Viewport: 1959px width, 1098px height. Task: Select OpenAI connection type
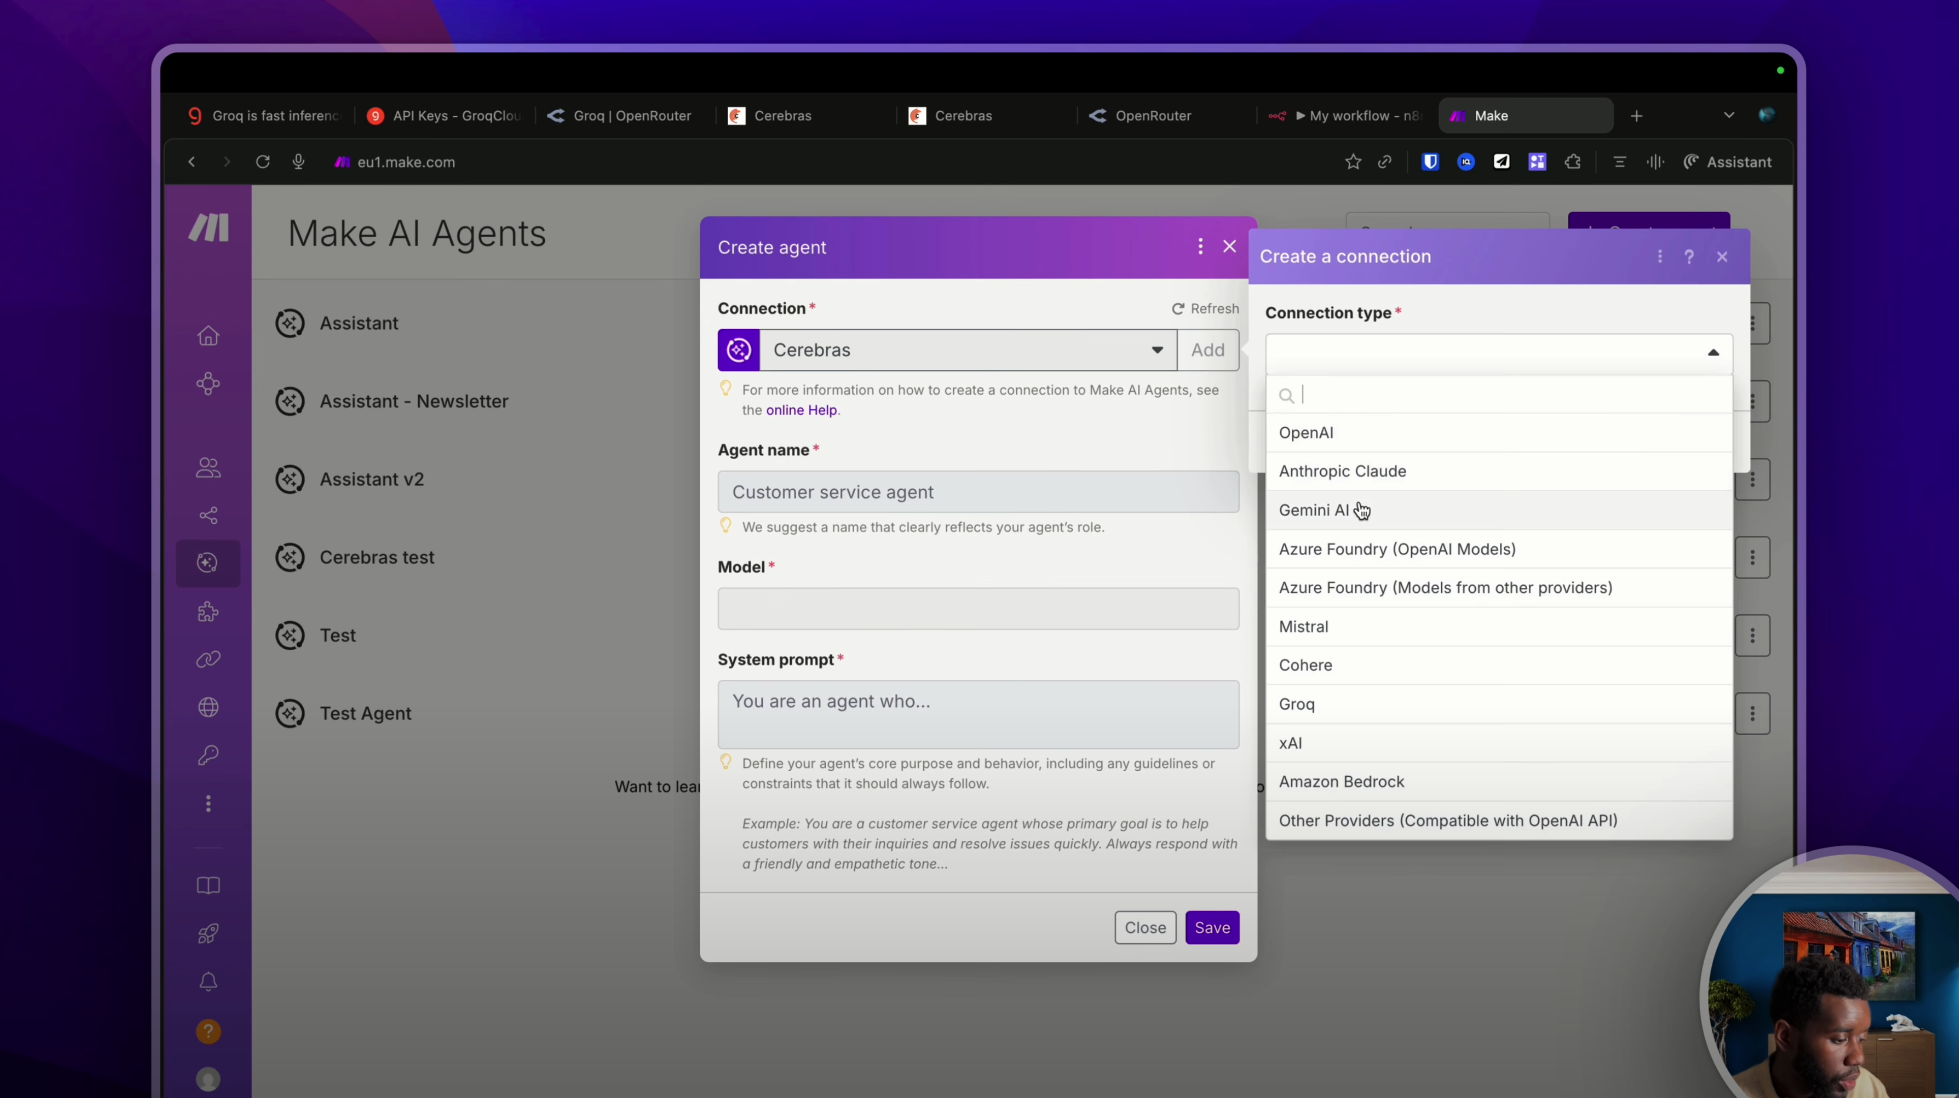[x=1498, y=433]
